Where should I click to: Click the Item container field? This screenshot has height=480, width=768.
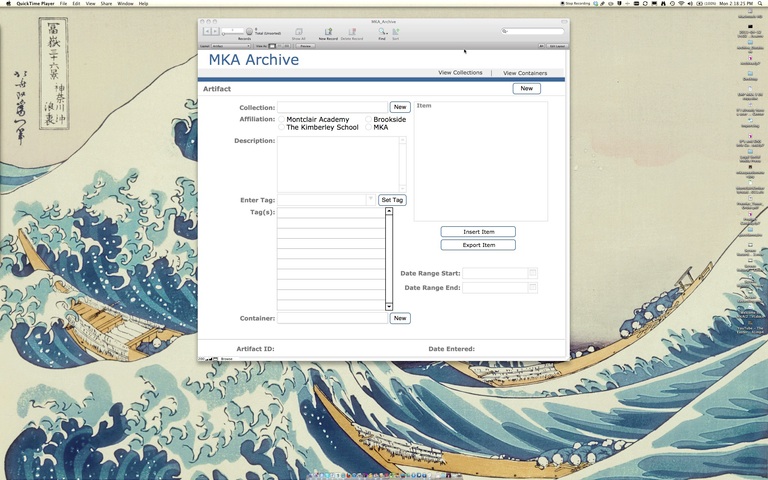(480, 161)
